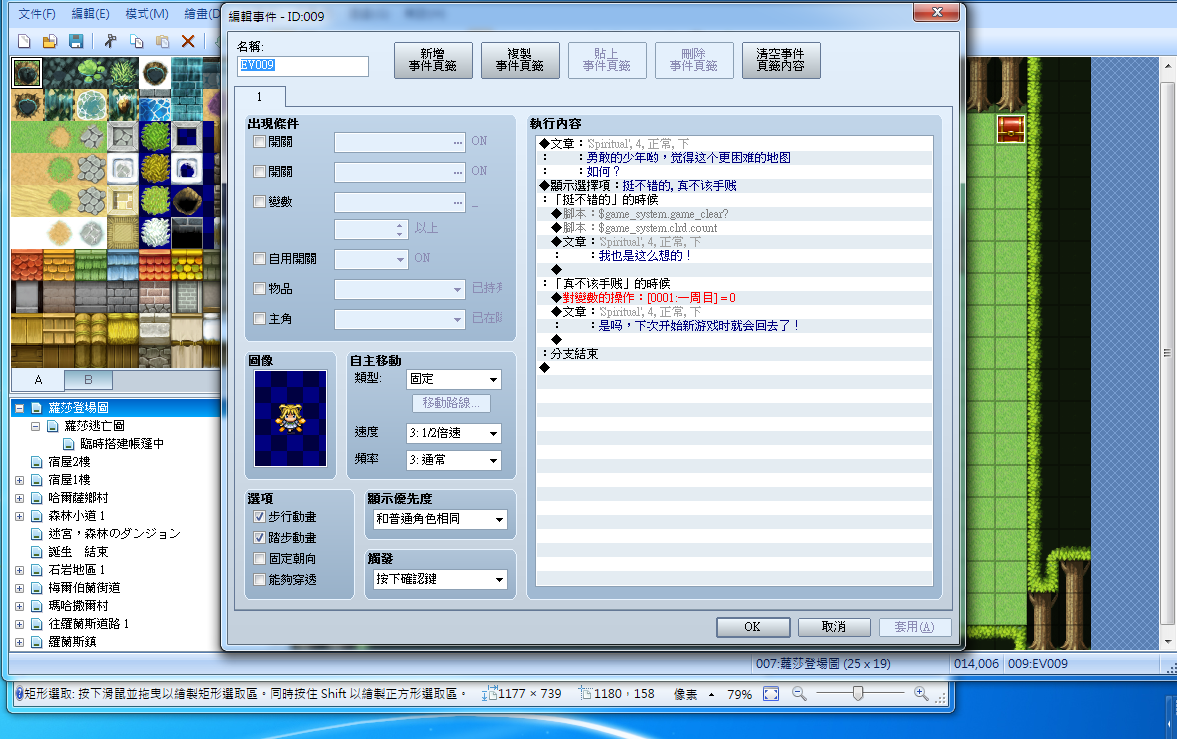Screen dimensions: 1177x739
Task: Open the 觸發 dropdown showing 按下確認鍵
Action: 440,579
